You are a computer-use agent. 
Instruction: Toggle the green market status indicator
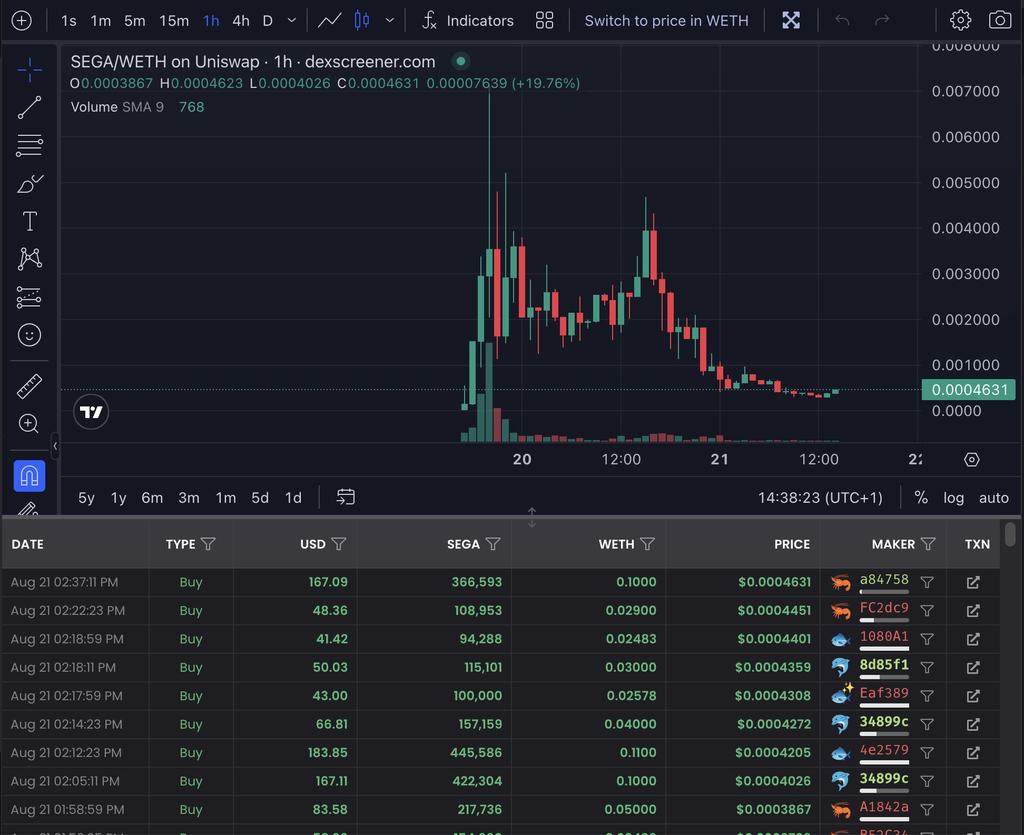(460, 61)
